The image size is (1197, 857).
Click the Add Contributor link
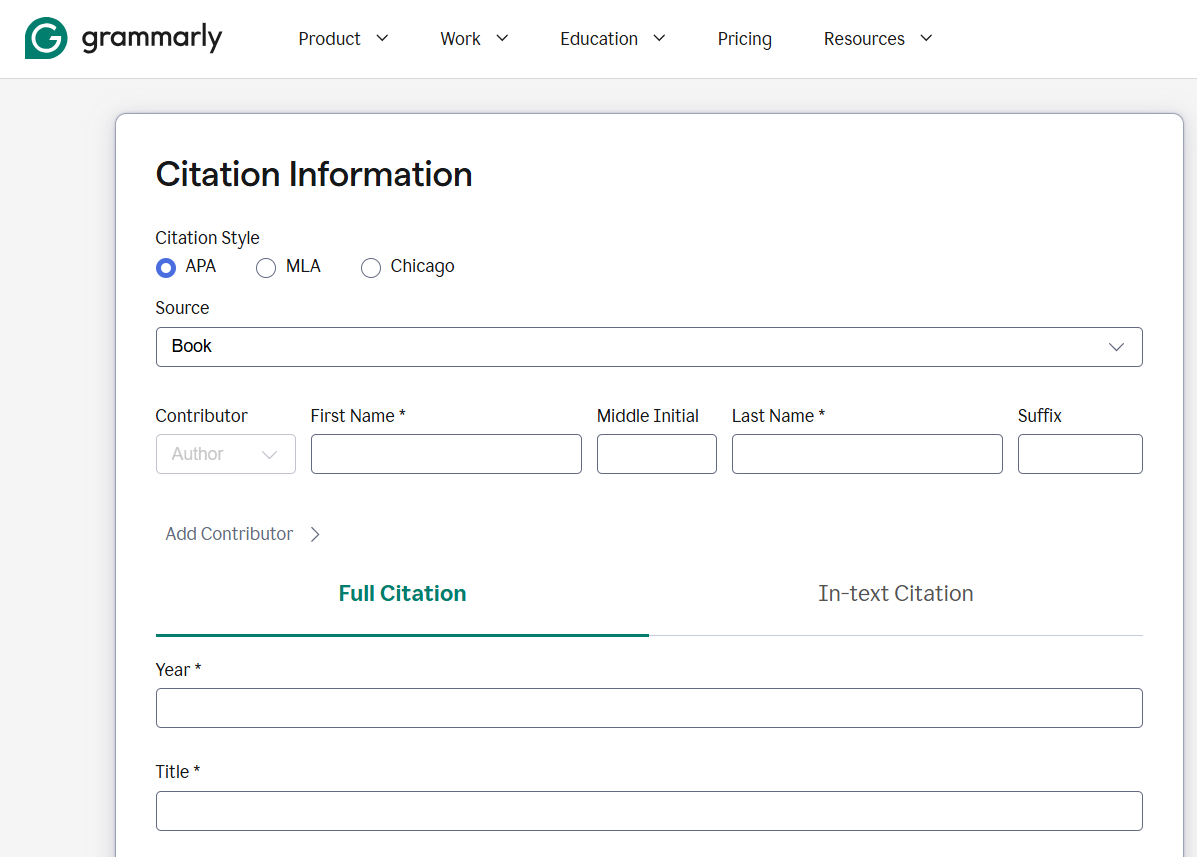click(229, 534)
